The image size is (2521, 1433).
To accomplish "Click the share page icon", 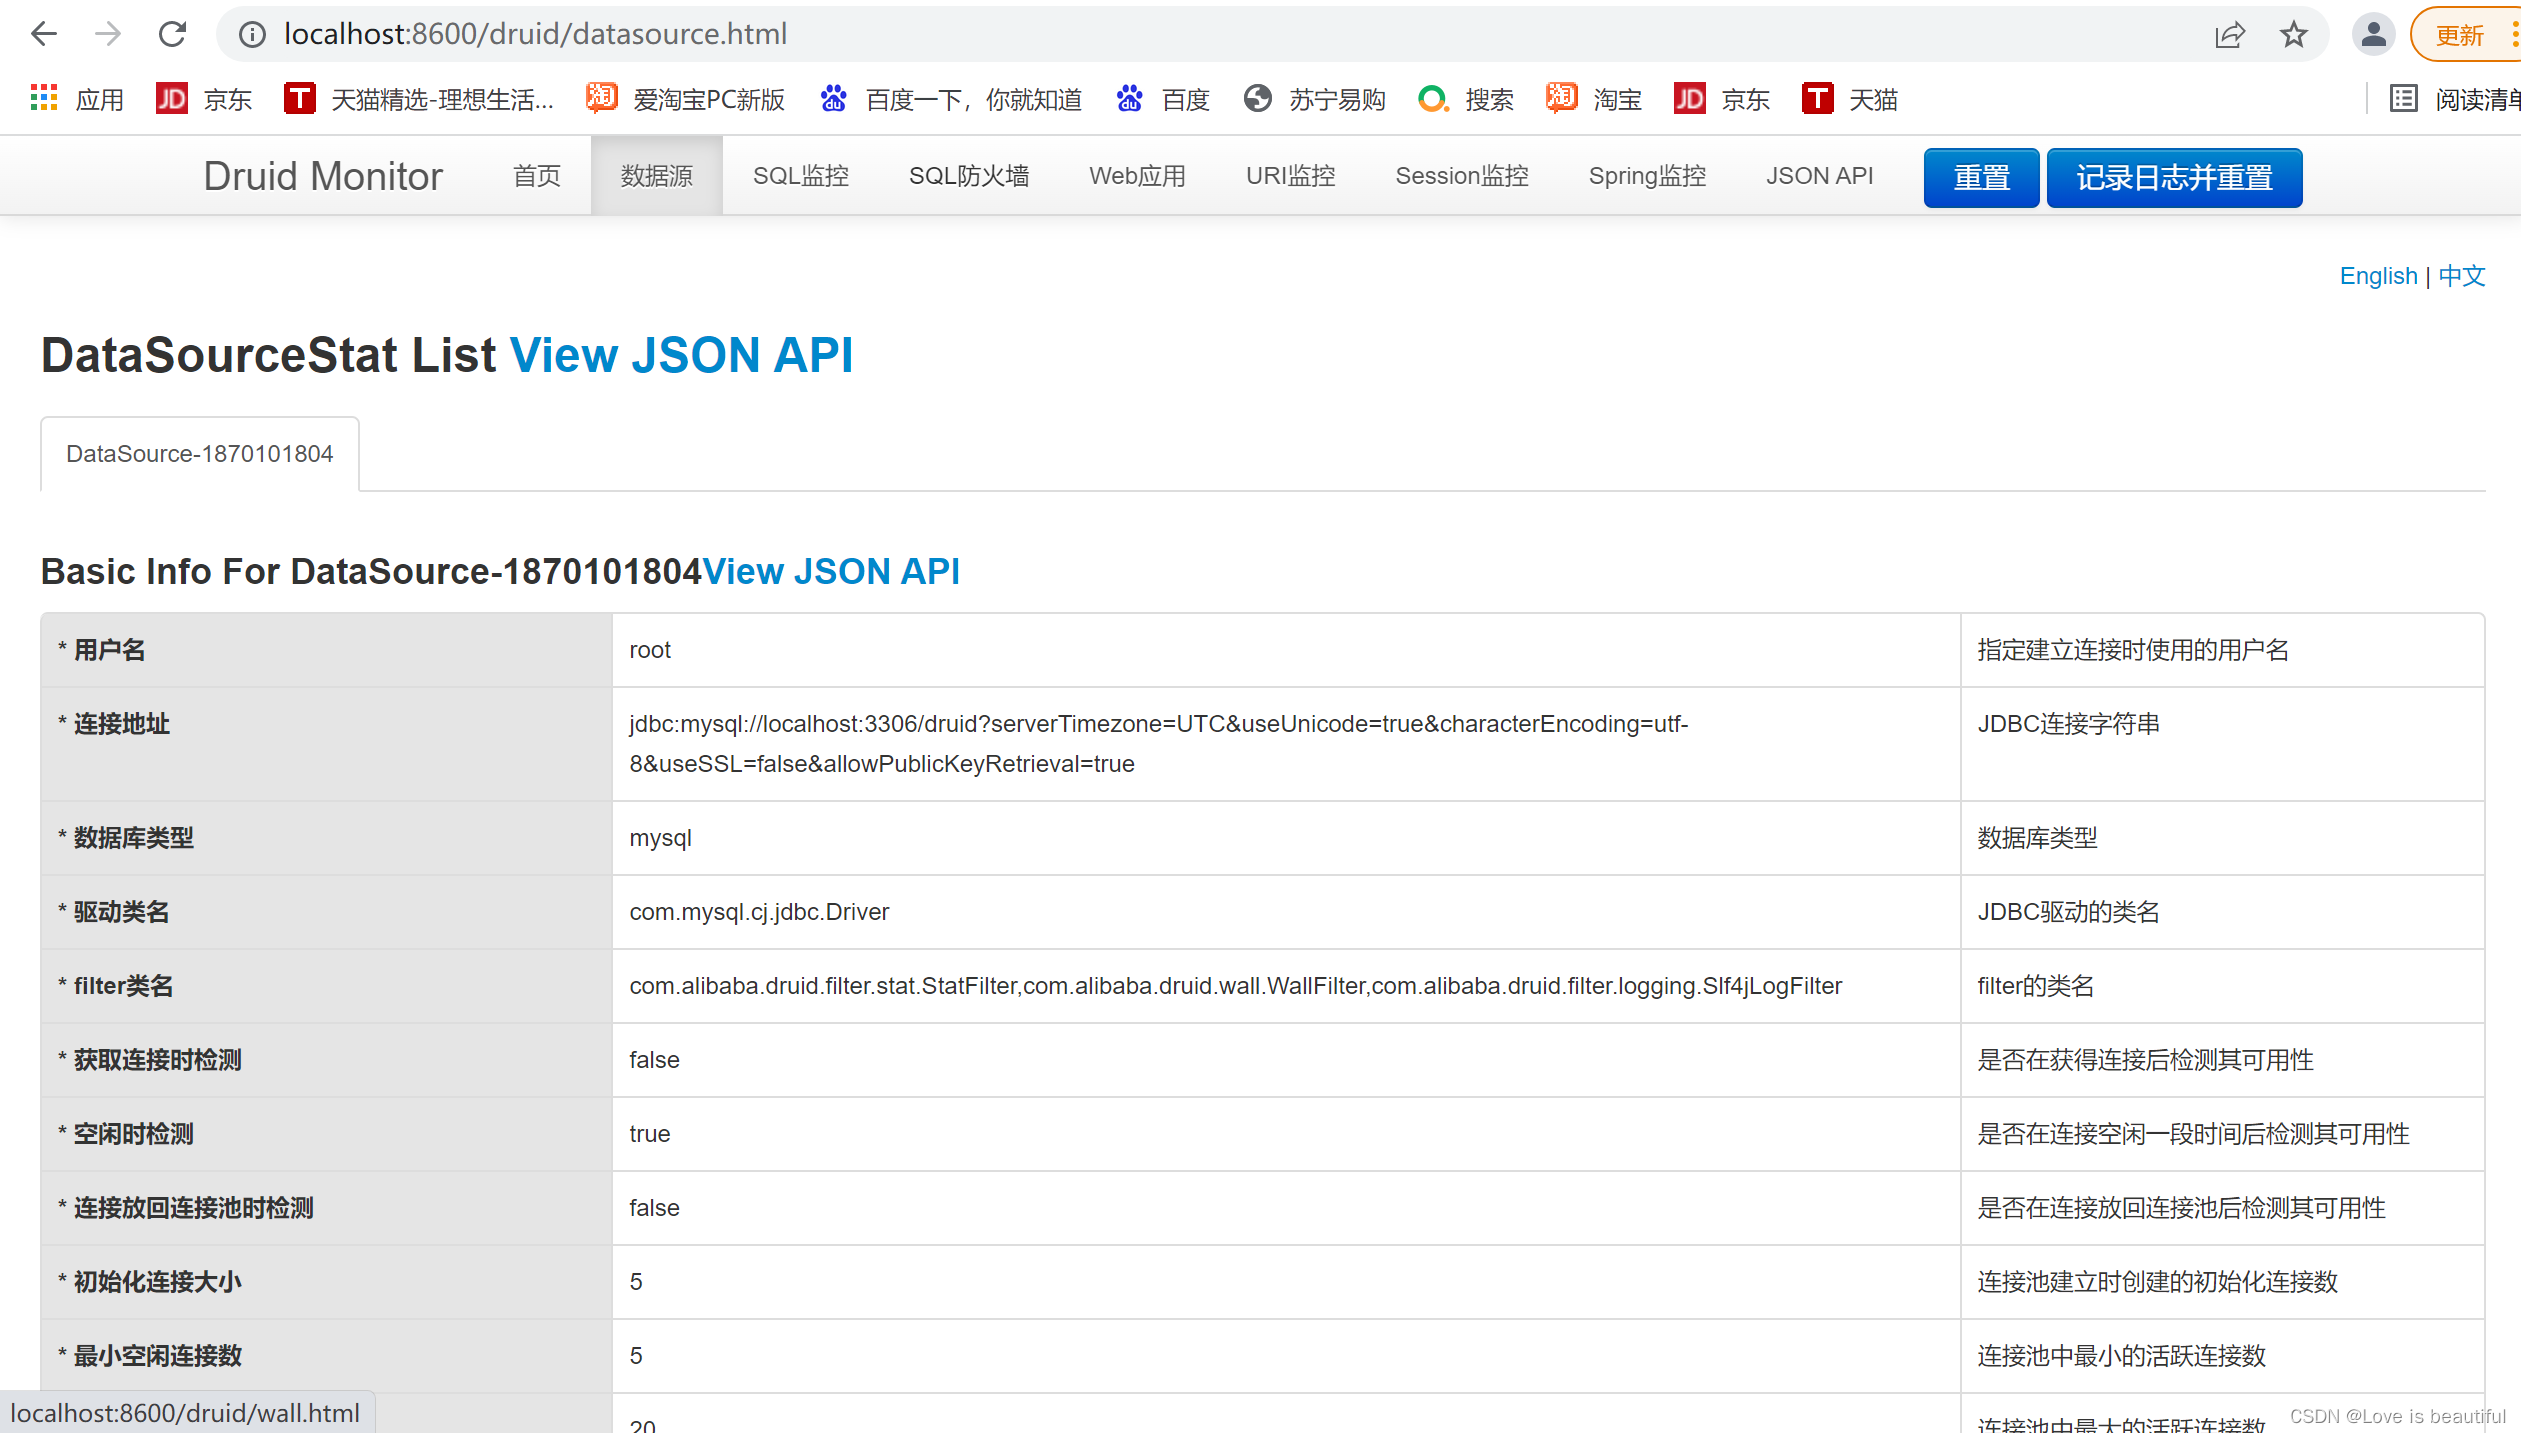I will pyautogui.click(x=2229, y=35).
